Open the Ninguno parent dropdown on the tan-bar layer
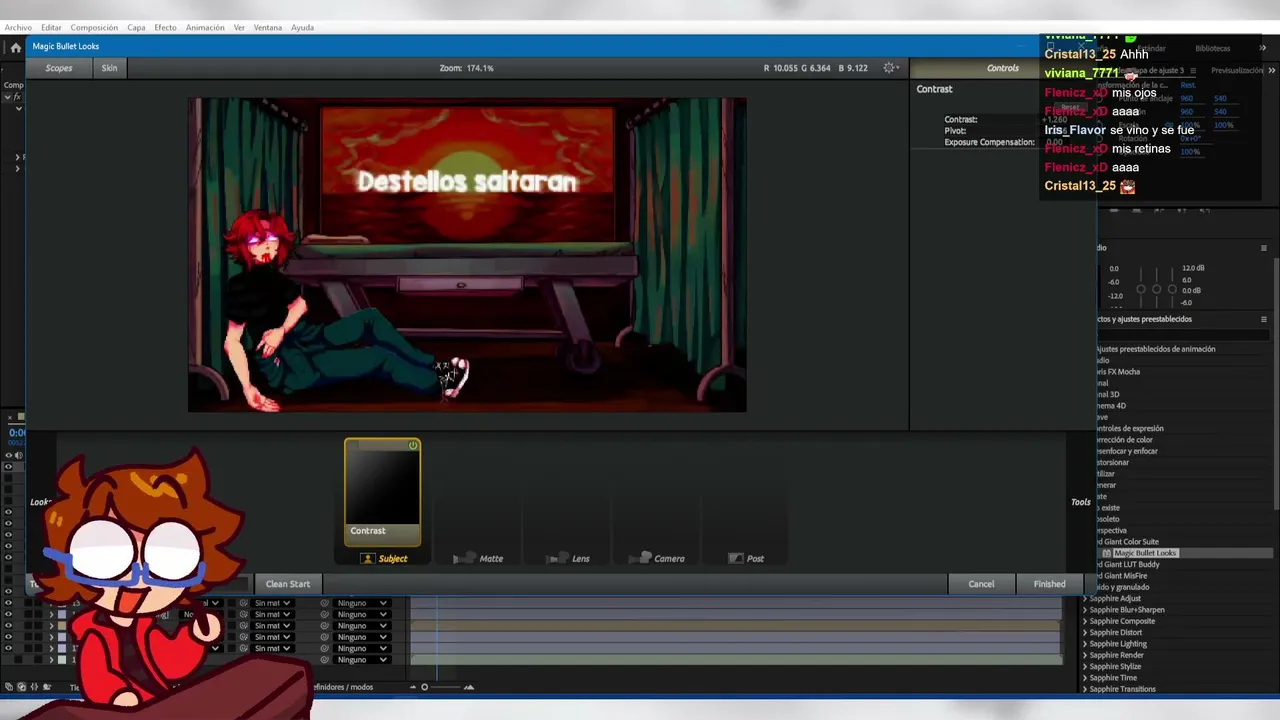The height and width of the screenshot is (720, 1280). tap(362, 626)
